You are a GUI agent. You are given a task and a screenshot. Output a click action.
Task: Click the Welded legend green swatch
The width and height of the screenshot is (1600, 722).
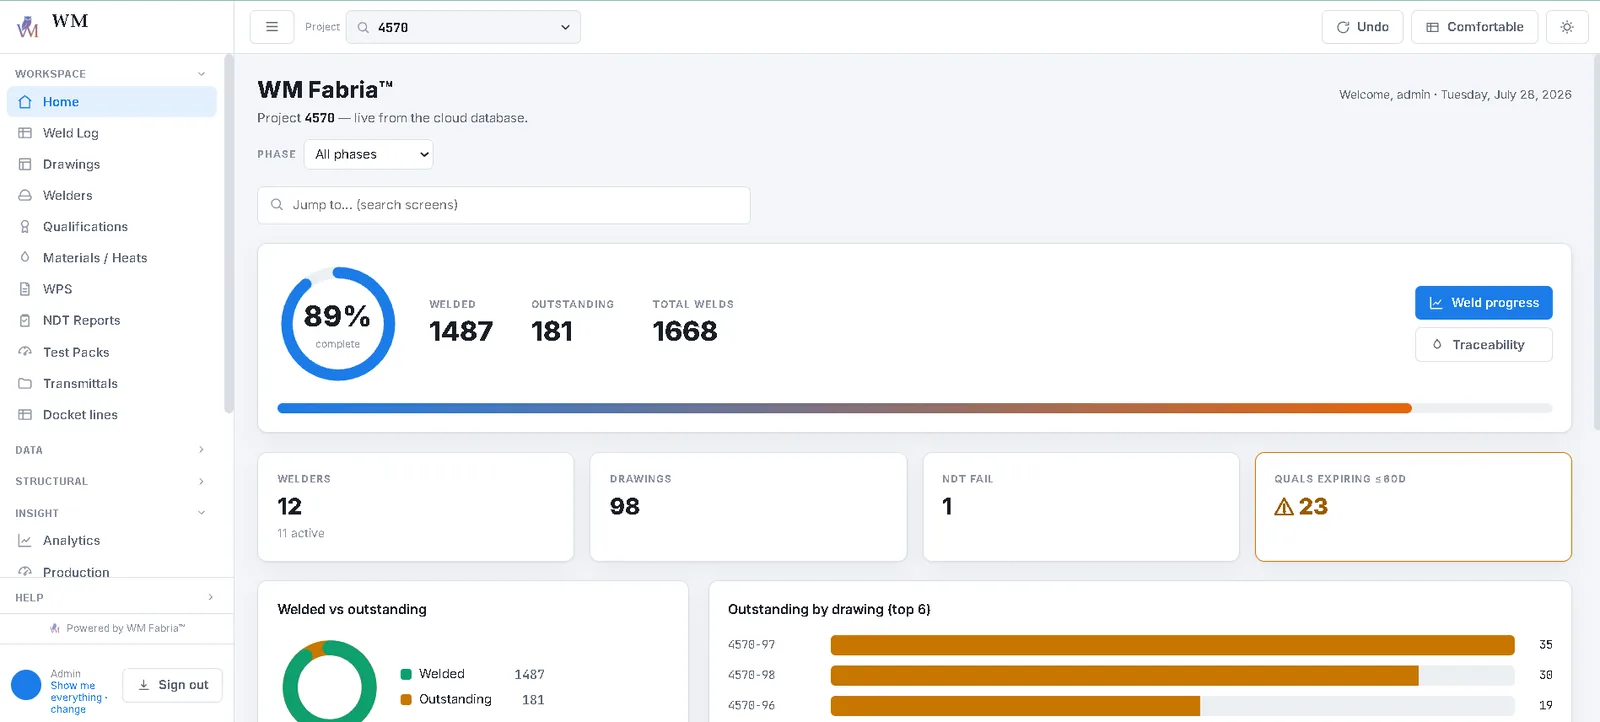click(x=406, y=674)
